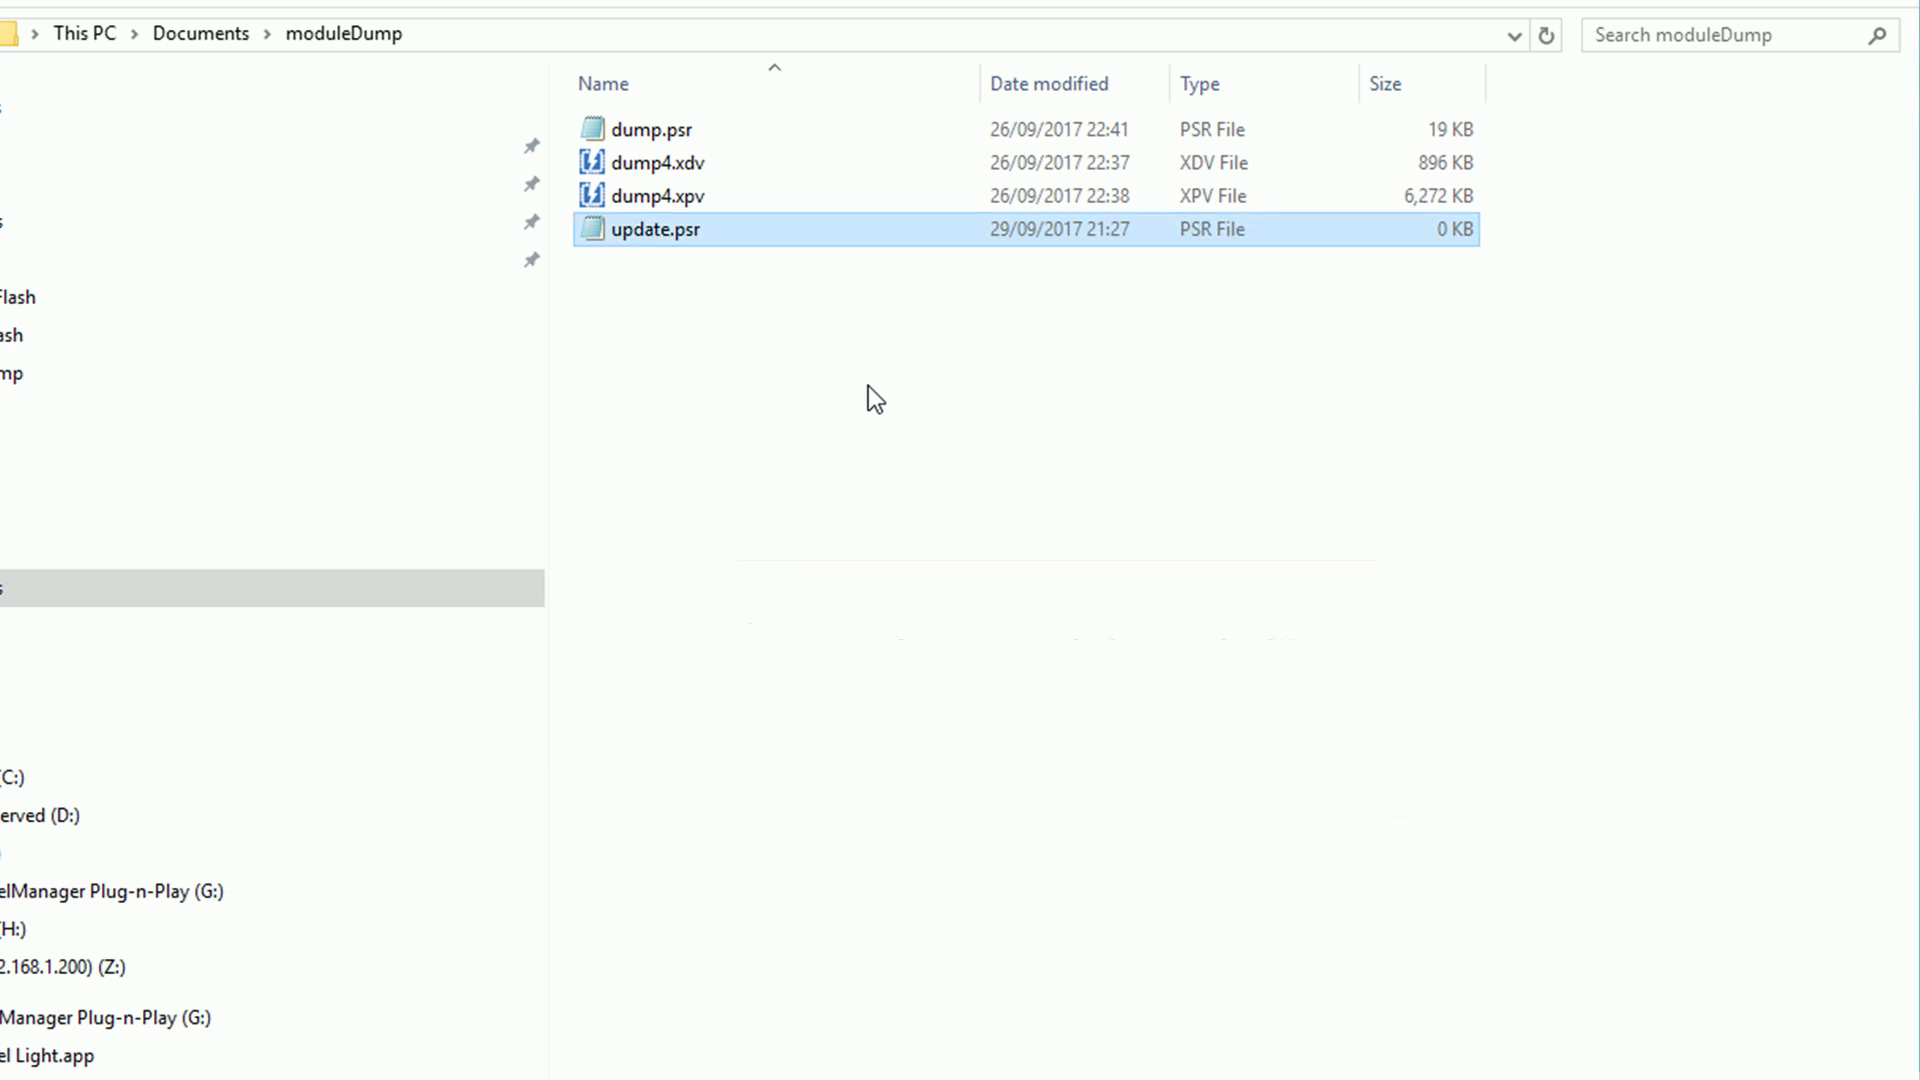Reverse sorting with the Name column arrow

coord(774,67)
